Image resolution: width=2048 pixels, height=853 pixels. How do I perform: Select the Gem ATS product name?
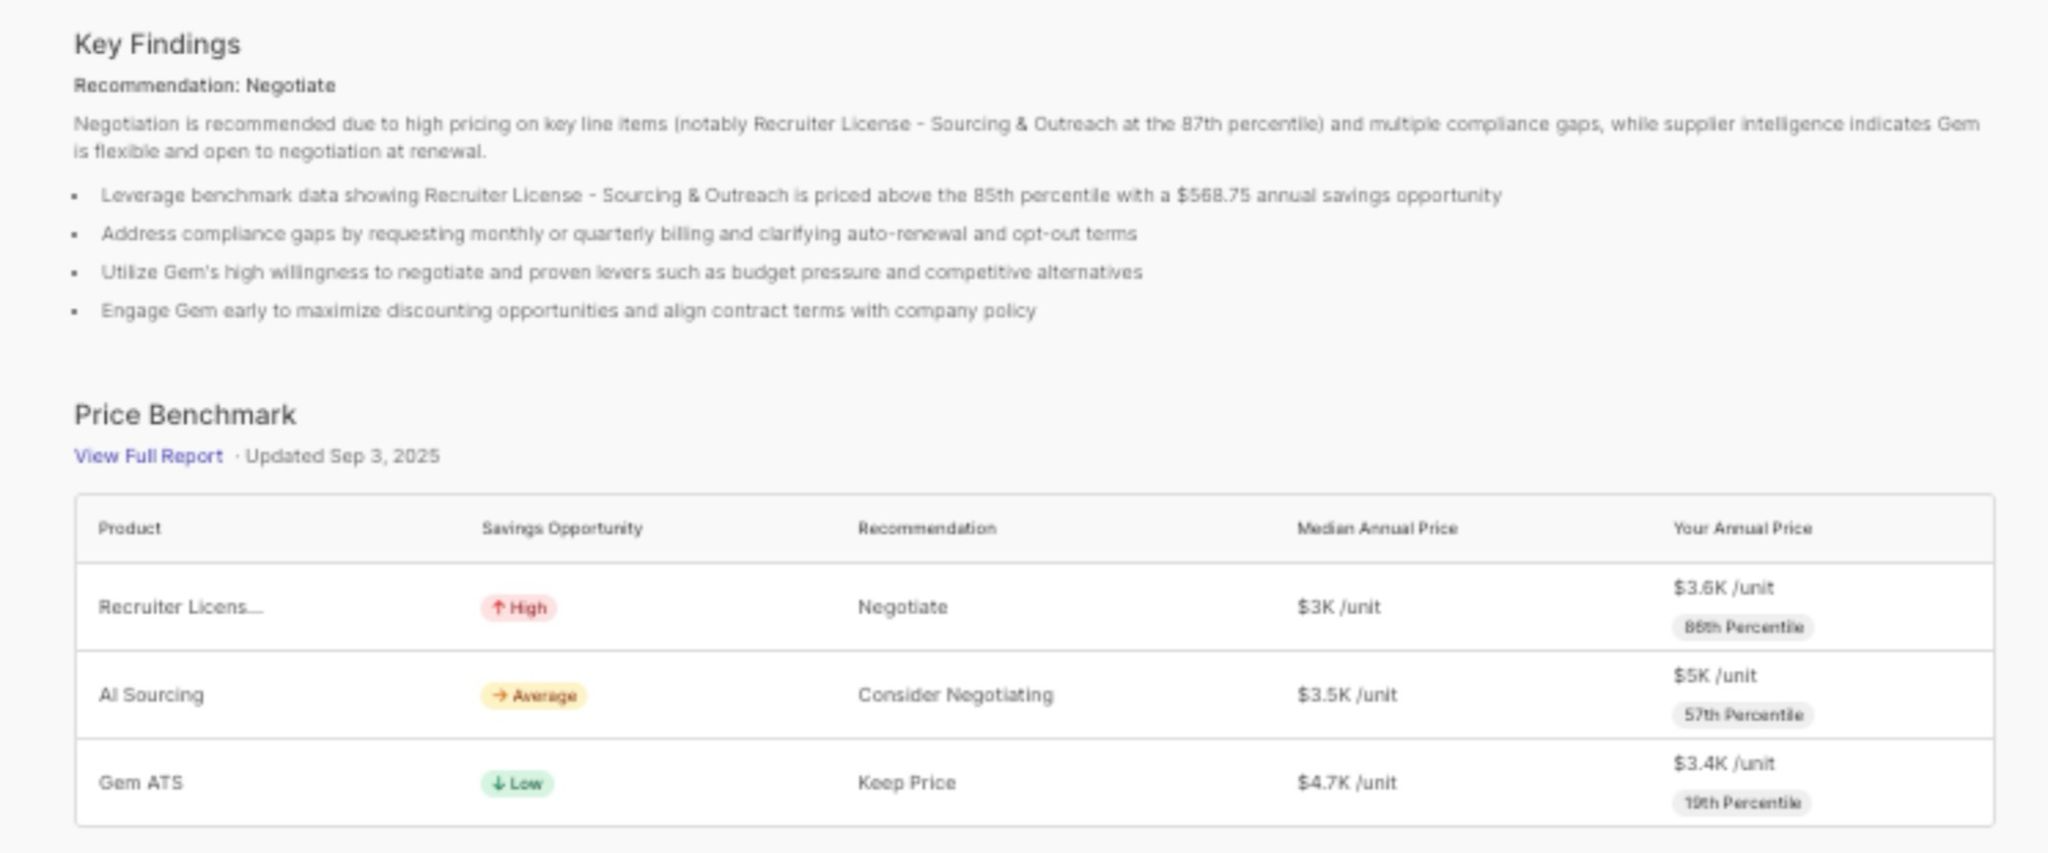point(141,783)
